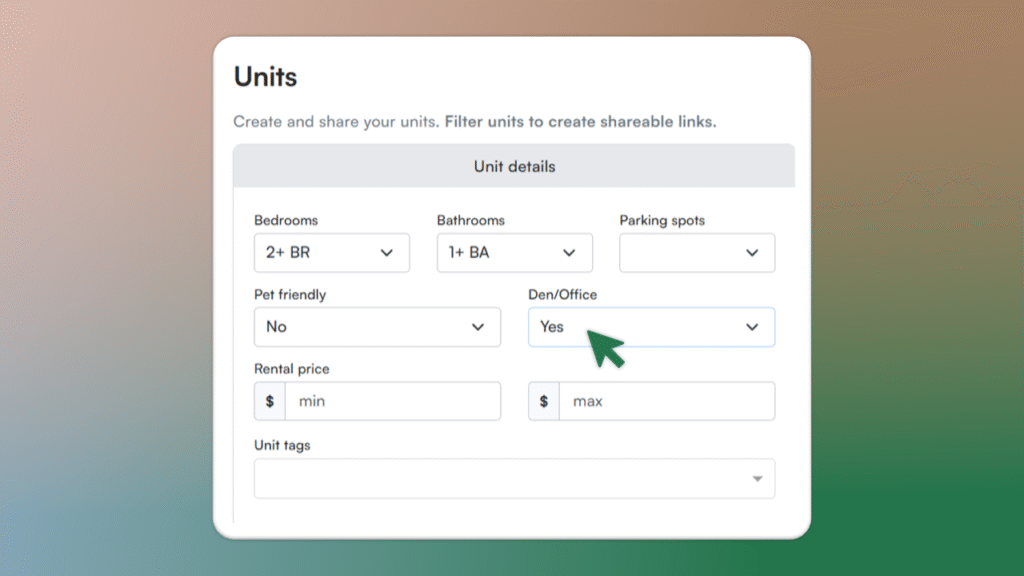The width and height of the screenshot is (1024, 576).
Task: Click the chevron arrow in Bedrooms select
Action: coord(387,253)
